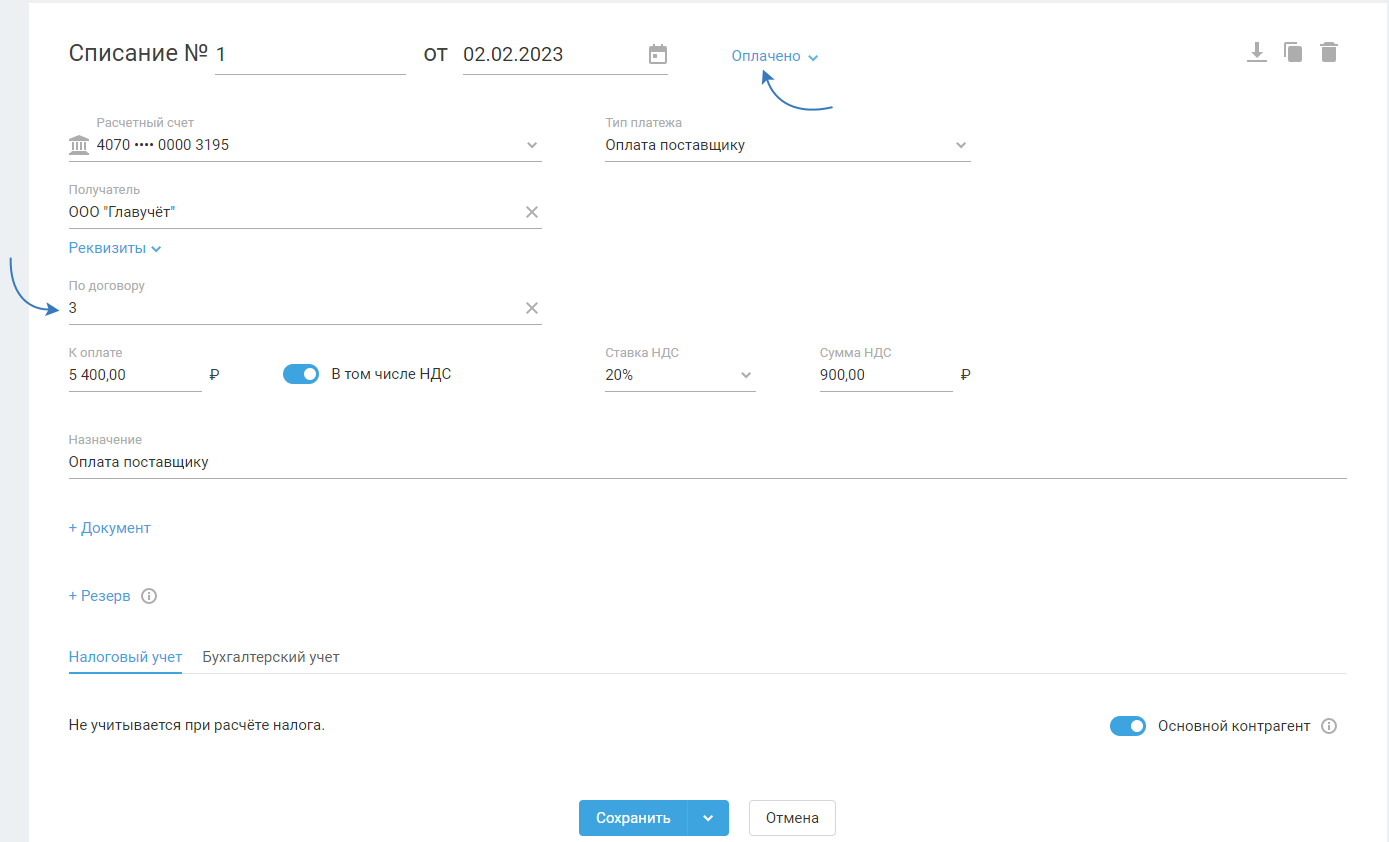This screenshot has height=842, width=1389.
Task: Show info about Резерв
Action: pos(149,596)
